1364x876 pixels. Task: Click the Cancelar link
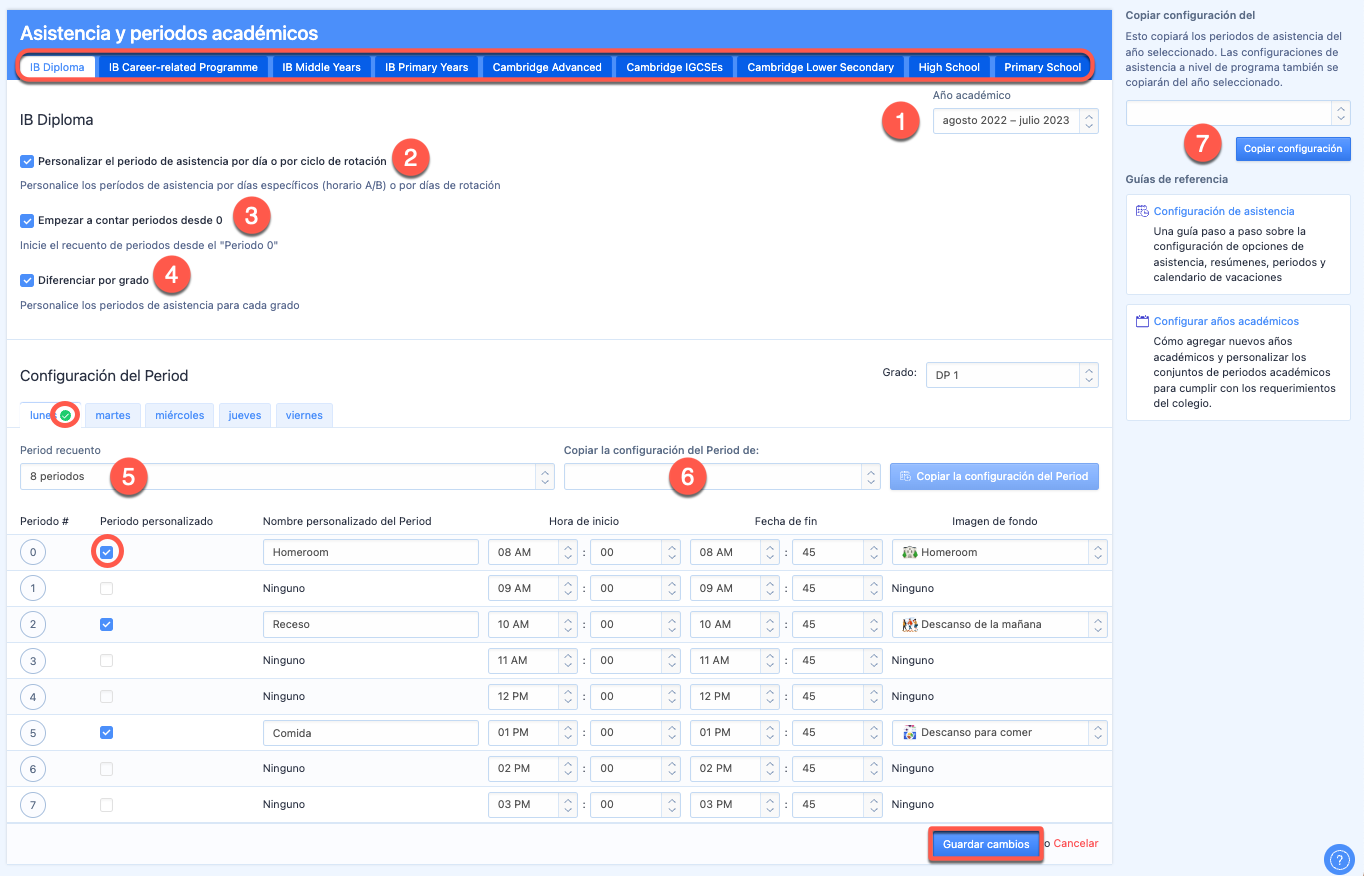[1075, 843]
